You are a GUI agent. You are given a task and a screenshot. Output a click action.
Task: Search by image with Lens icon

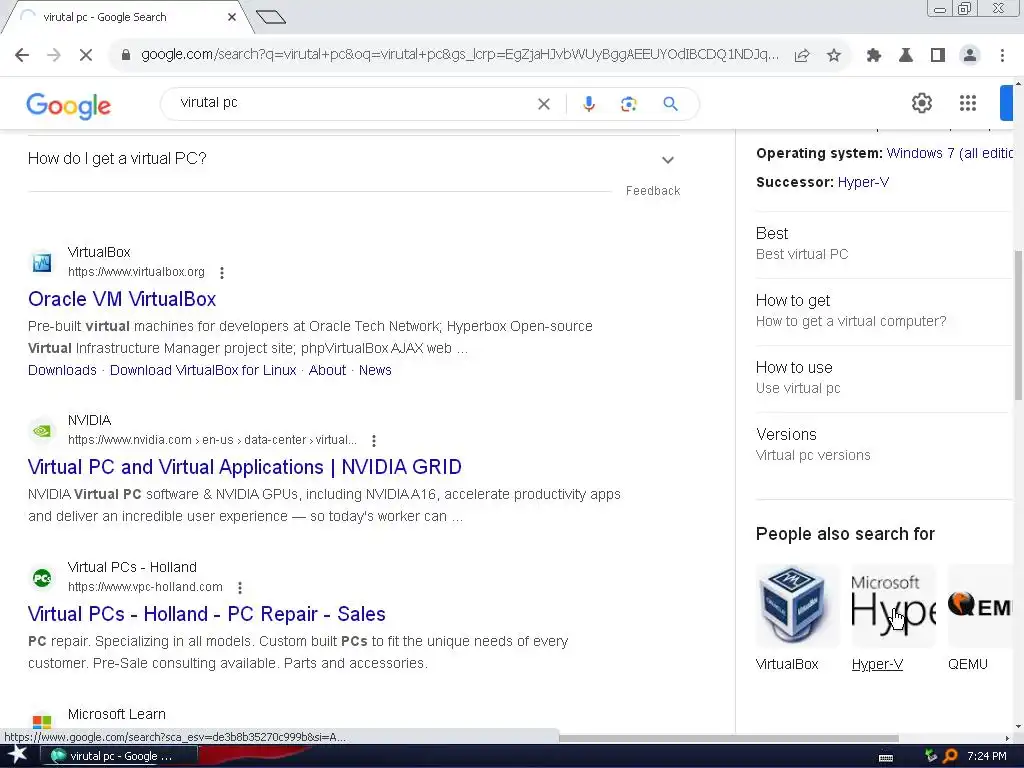click(x=628, y=104)
